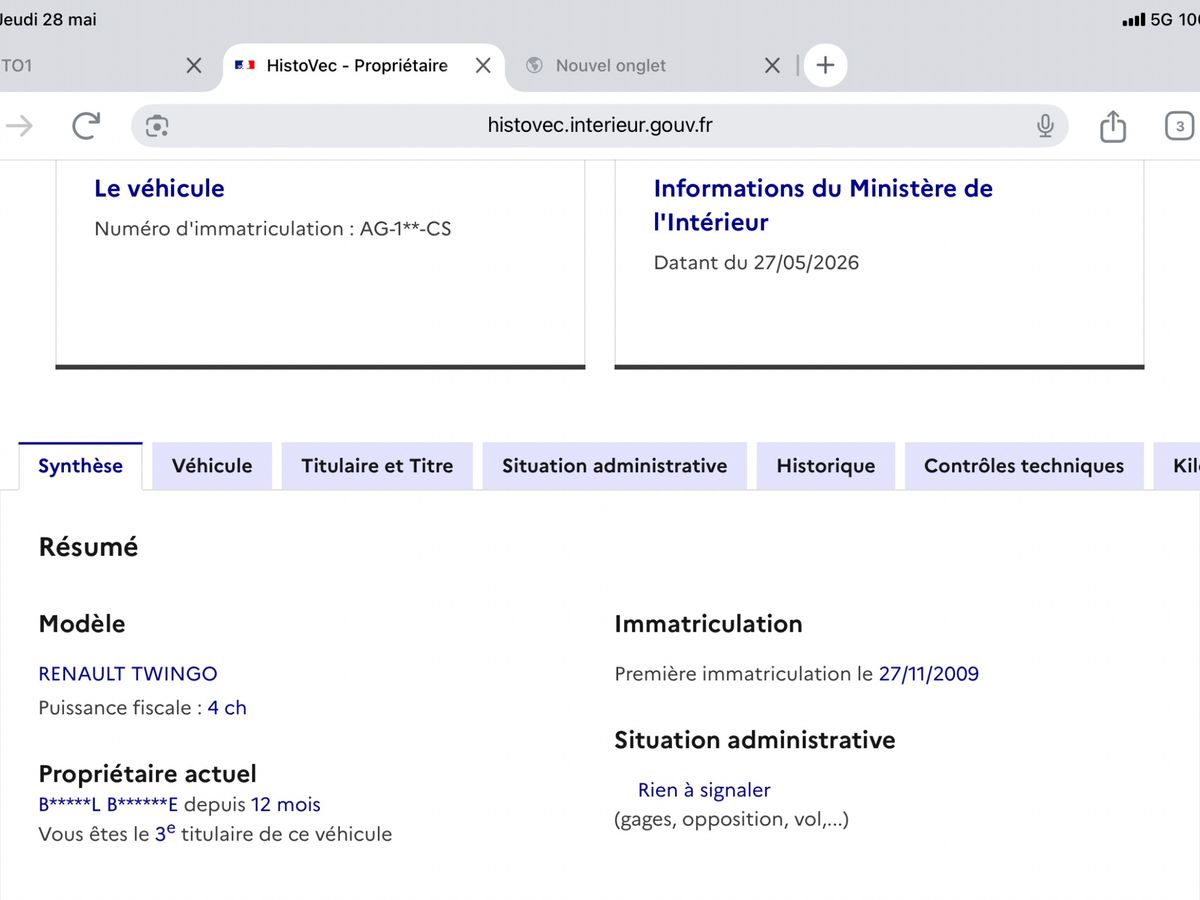Add a new tab with plus button

click(x=825, y=65)
